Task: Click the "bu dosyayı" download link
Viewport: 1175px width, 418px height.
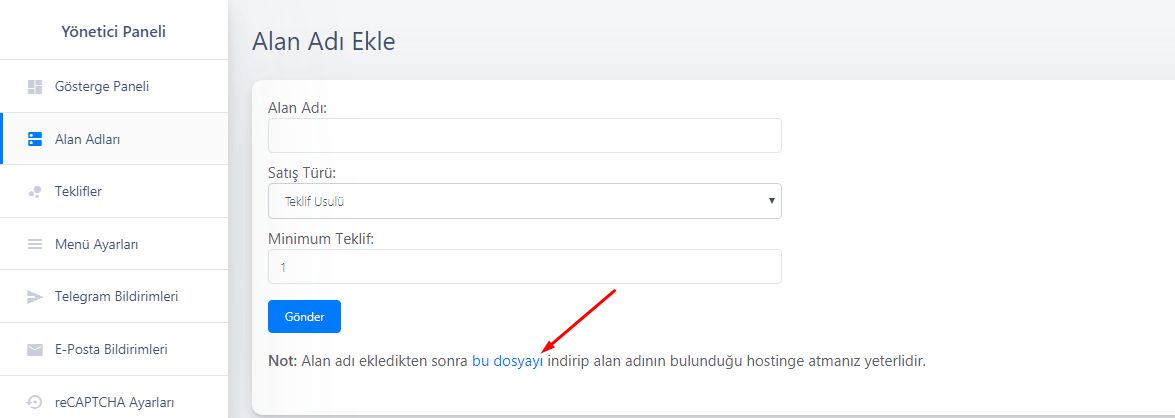Action: click(507, 361)
